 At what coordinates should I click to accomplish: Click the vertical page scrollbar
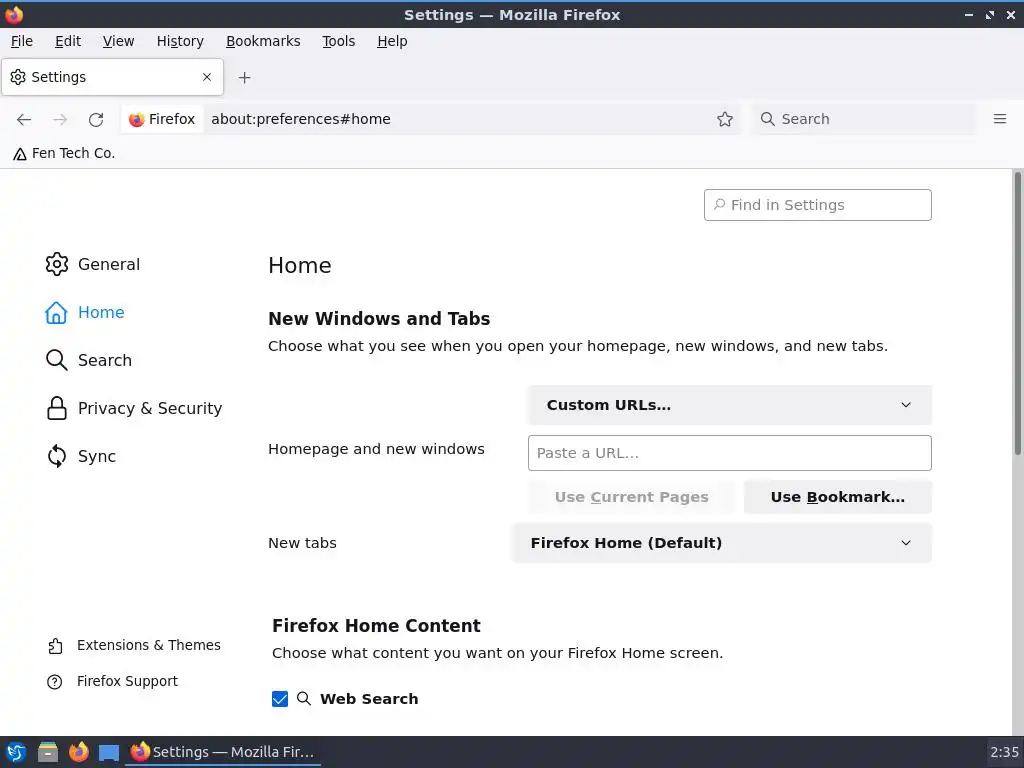(1017, 313)
